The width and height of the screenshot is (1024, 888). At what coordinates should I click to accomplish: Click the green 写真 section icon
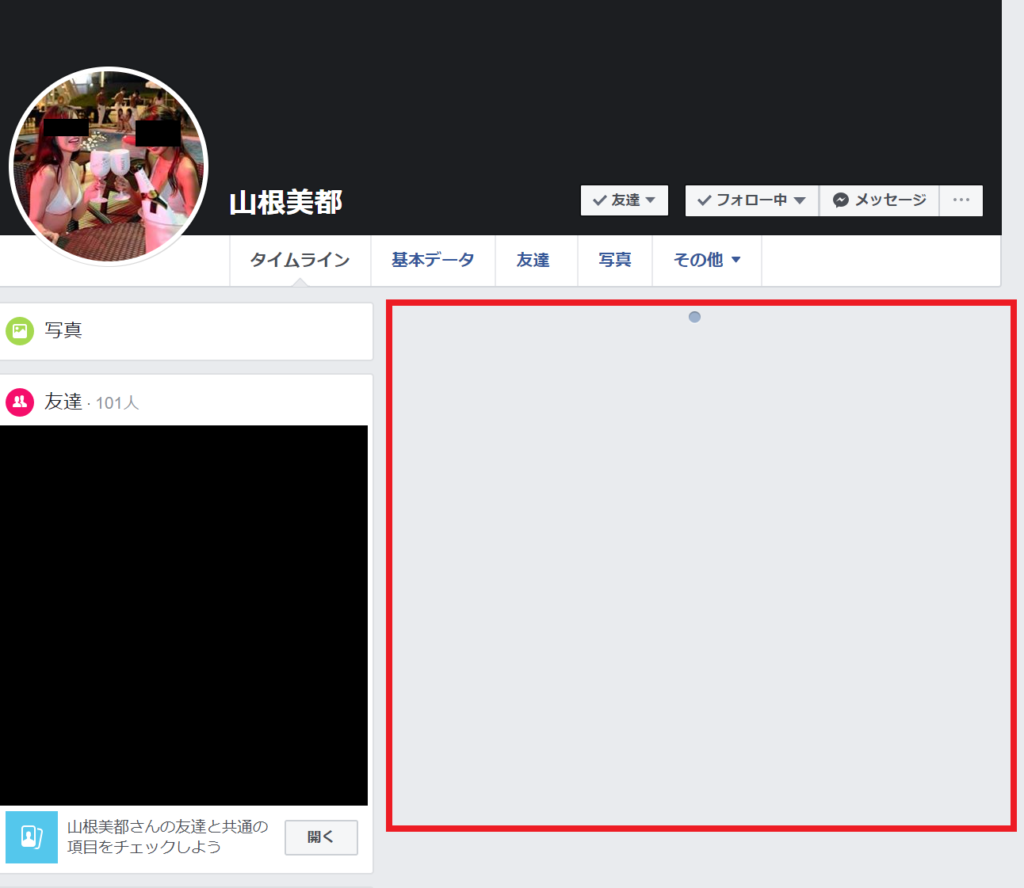(x=19, y=330)
